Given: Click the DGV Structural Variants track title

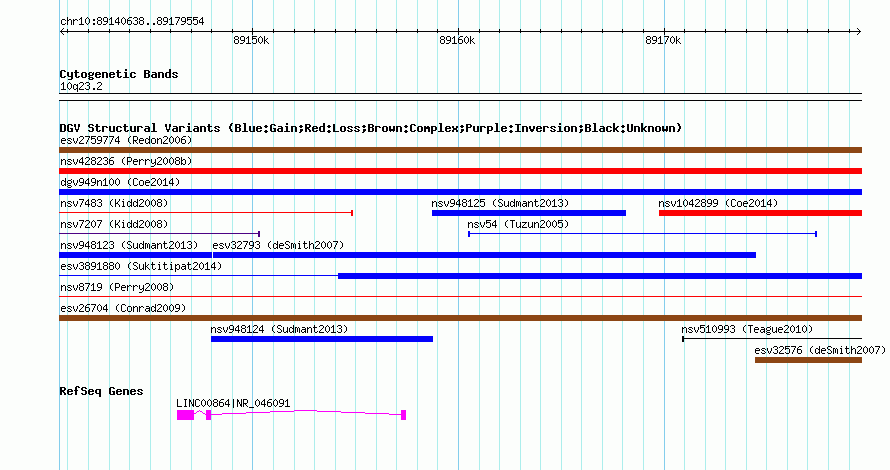Looking at the screenshot, I should pyautogui.click(x=371, y=128).
